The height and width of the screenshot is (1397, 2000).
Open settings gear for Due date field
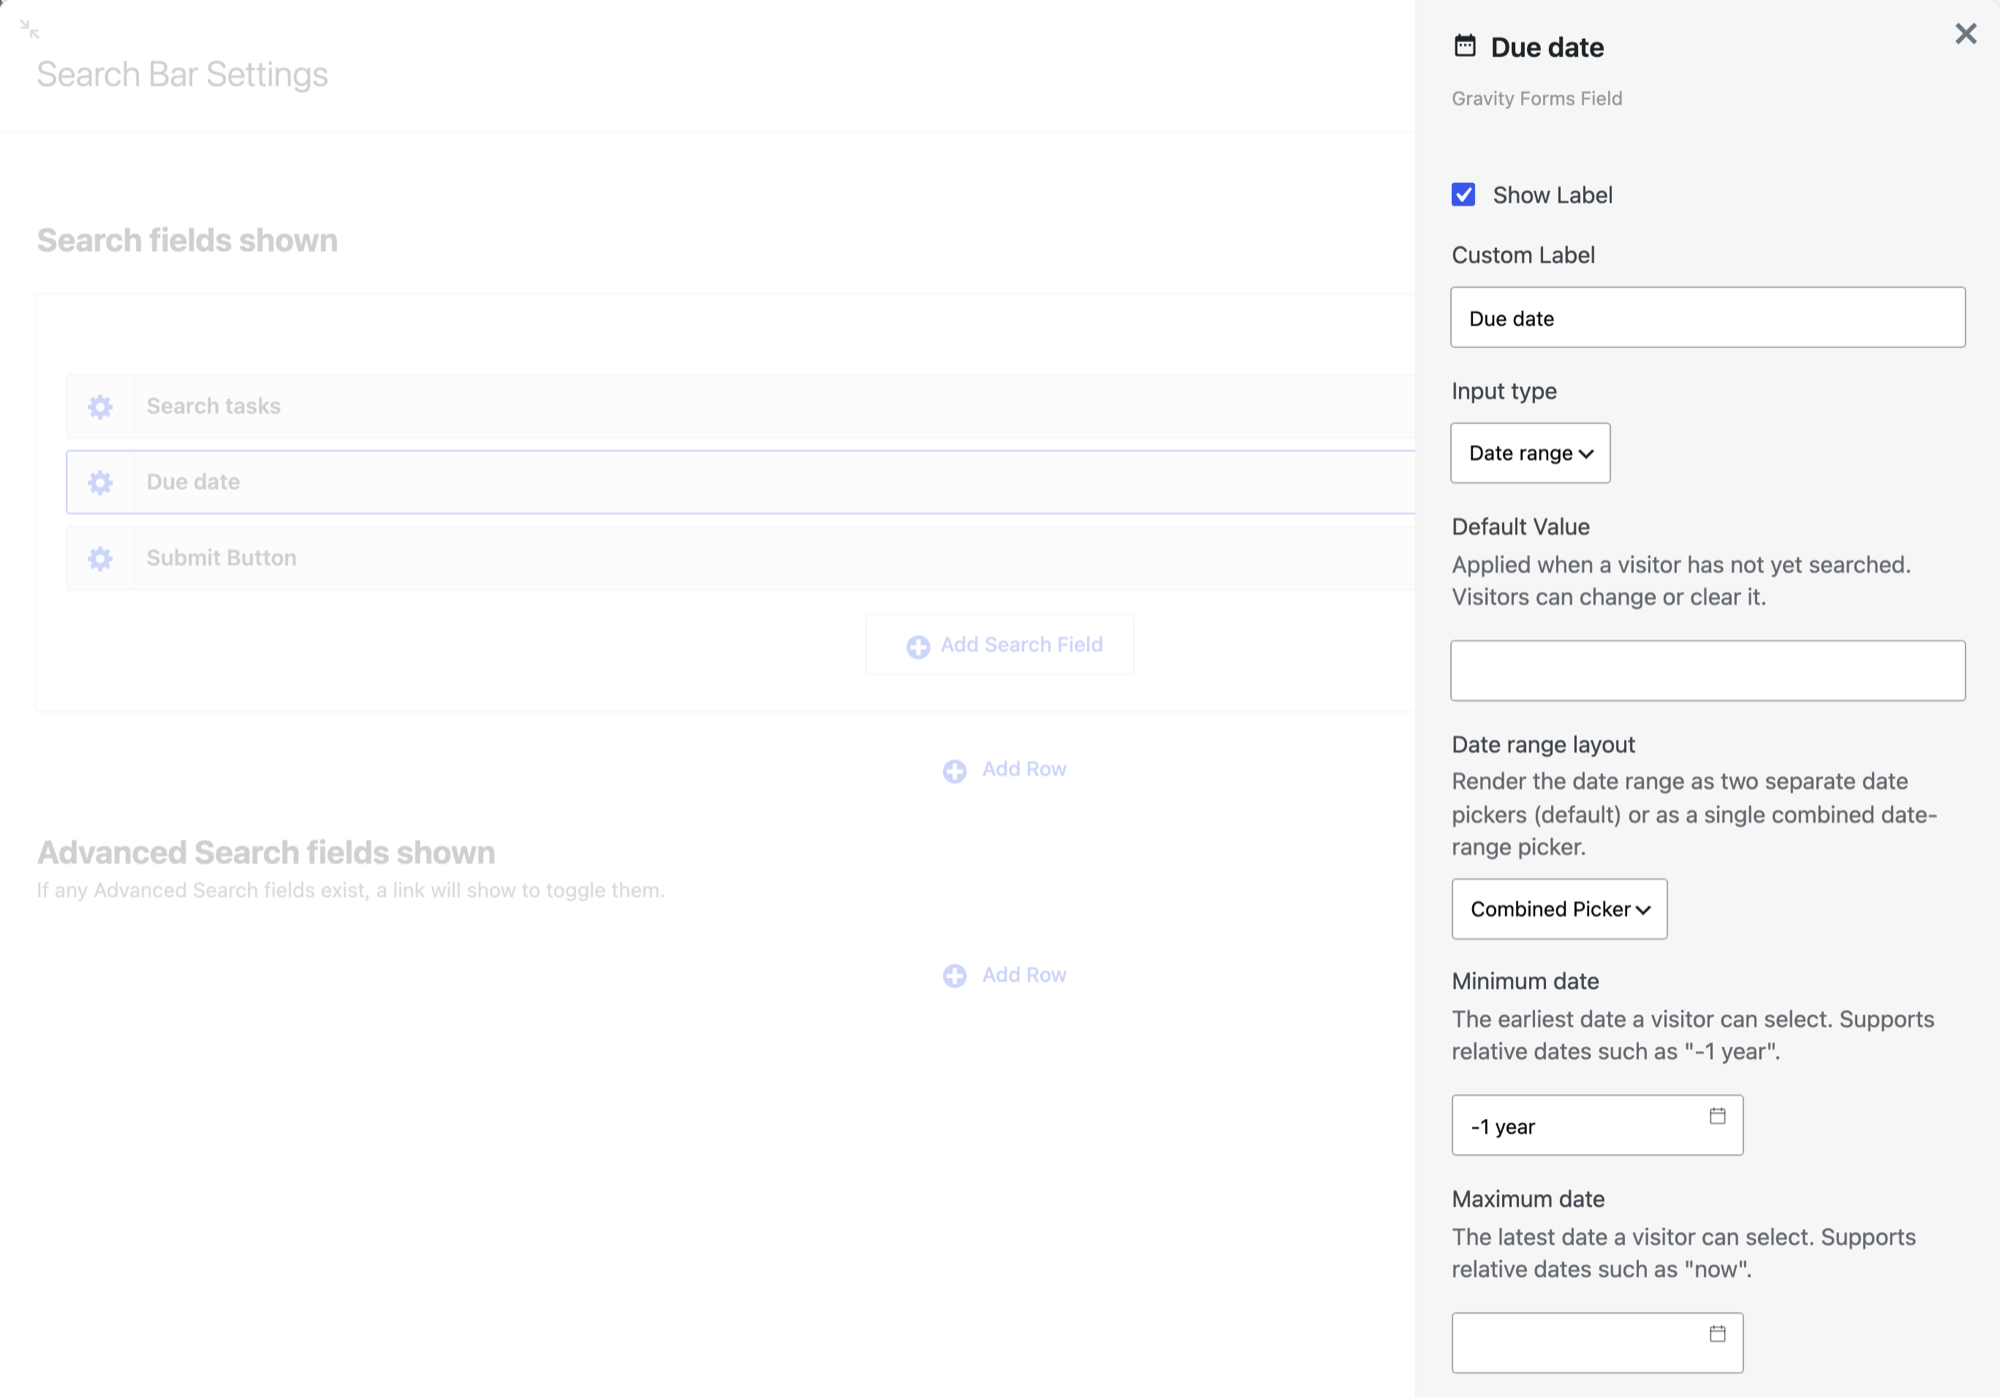tap(100, 482)
